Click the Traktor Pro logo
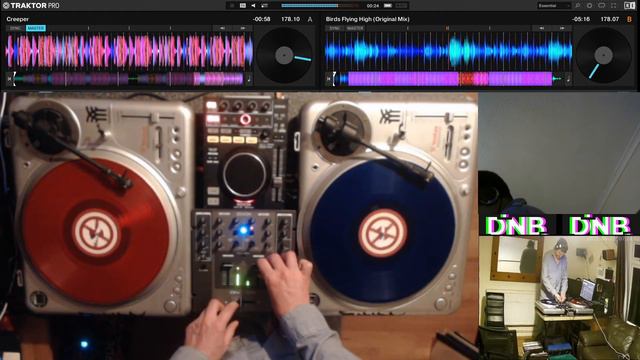This screenshot has height=360, width=640. click(31, 6)
